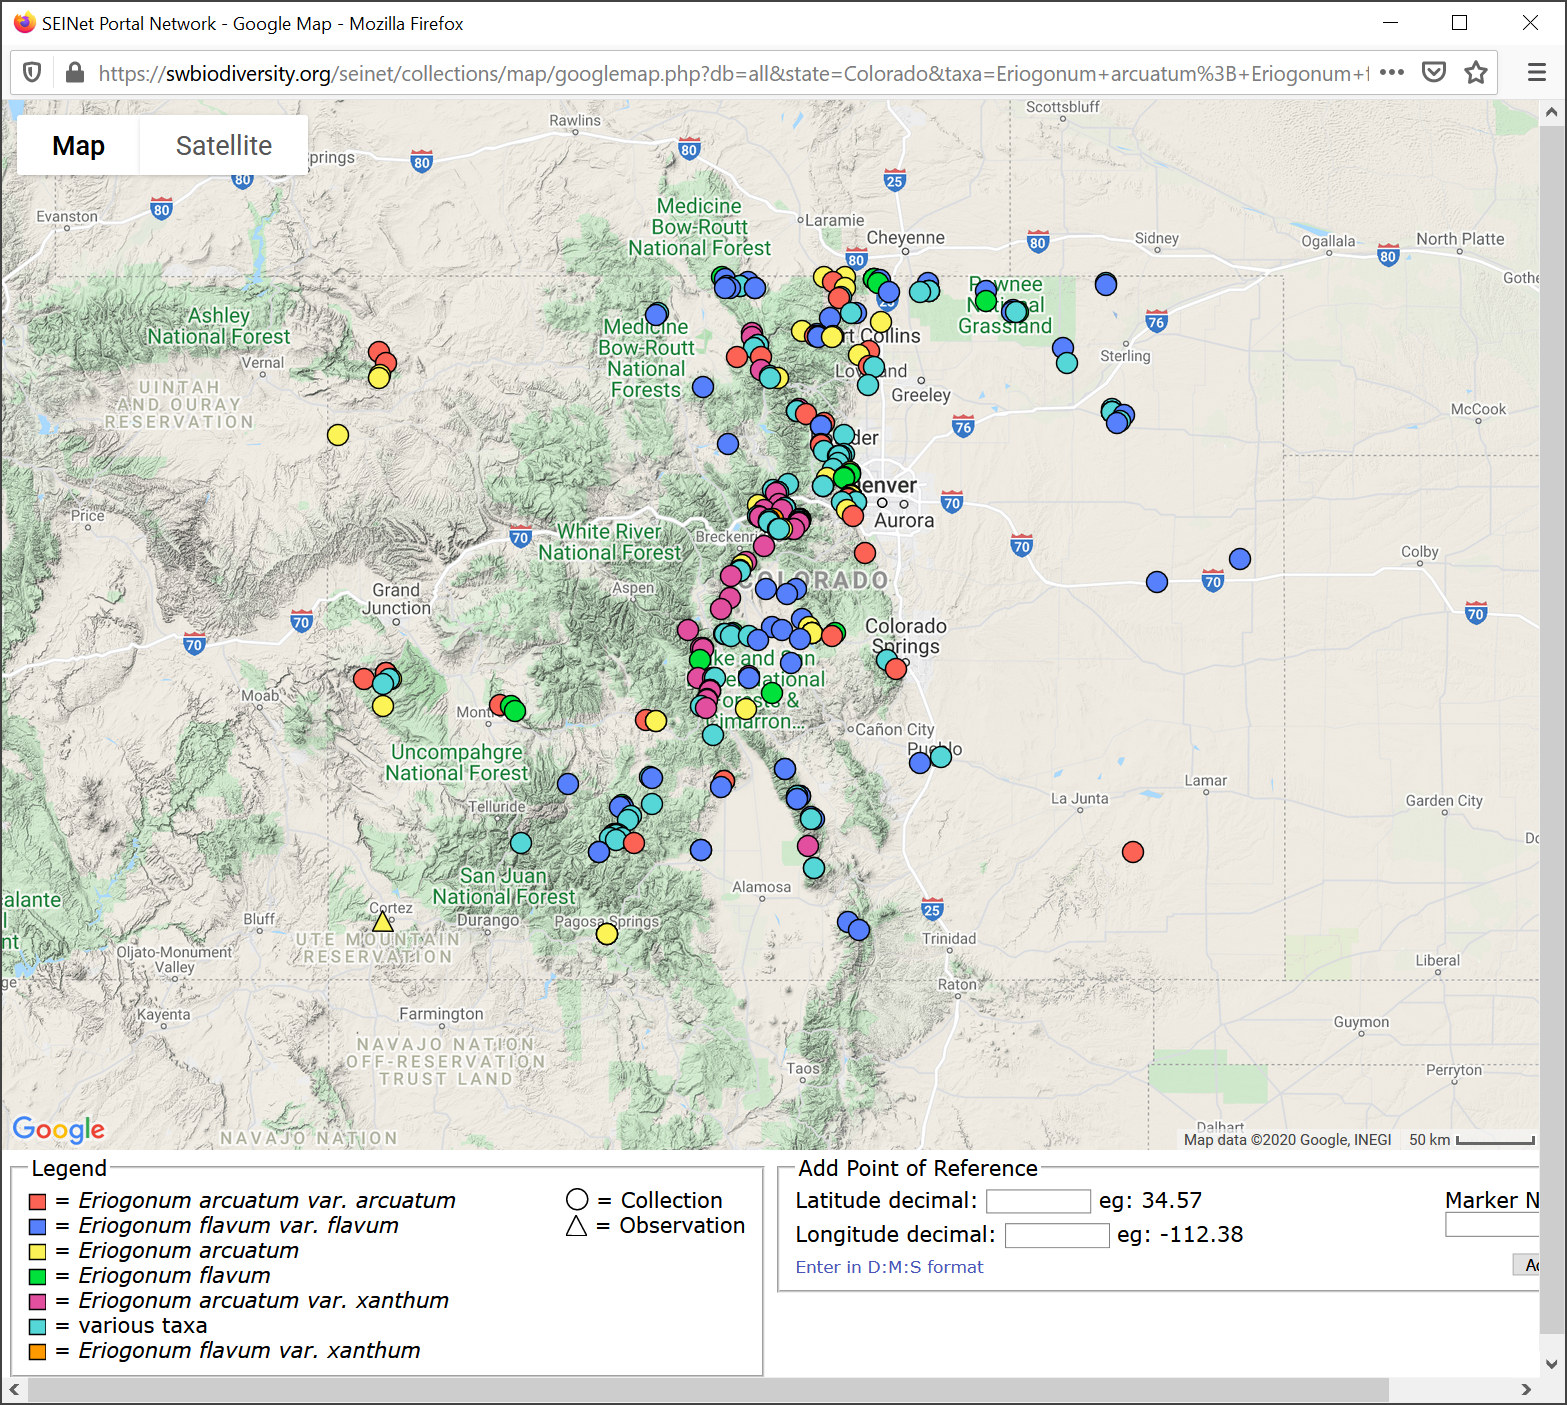Click the 'Collection' legend label

point(671,1200)
